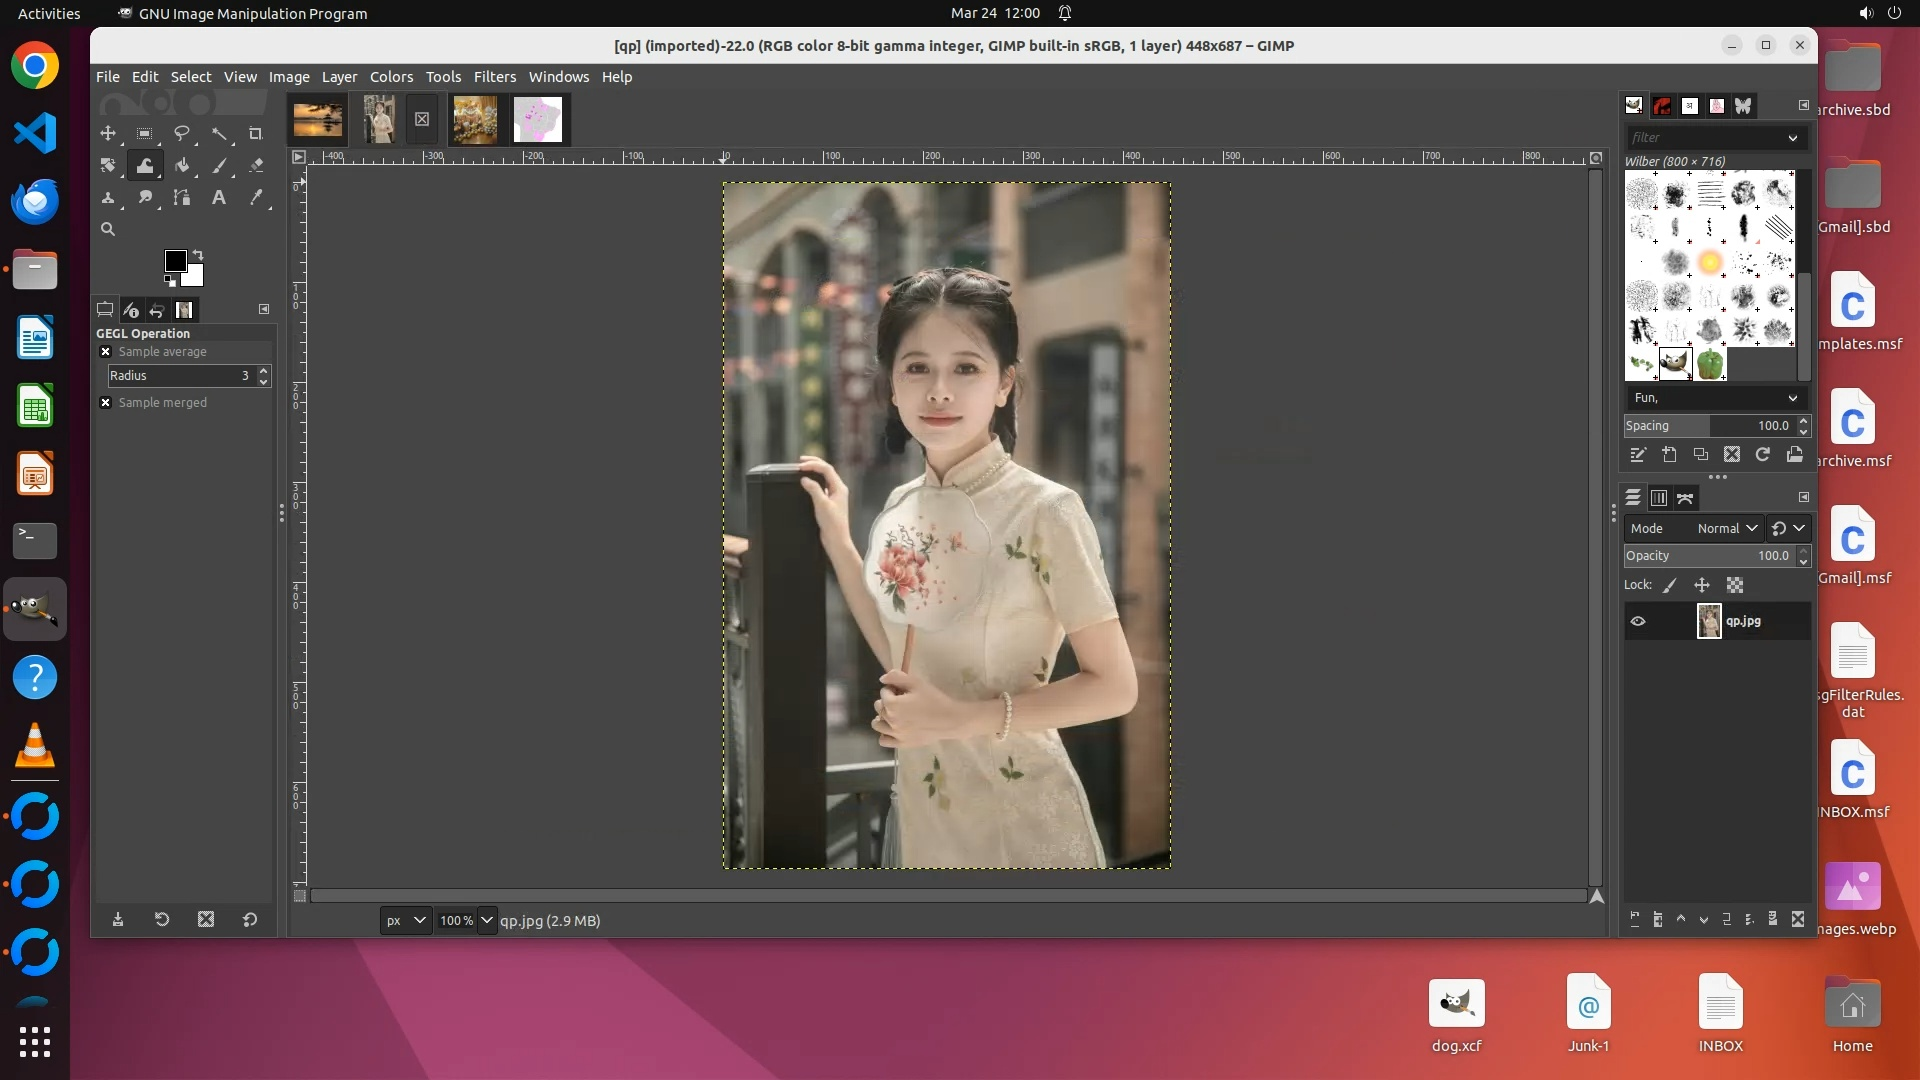Screen dimensions: 1920x1080
Task: Toggle the Sample average checkbox
Action: pos(106,352)
